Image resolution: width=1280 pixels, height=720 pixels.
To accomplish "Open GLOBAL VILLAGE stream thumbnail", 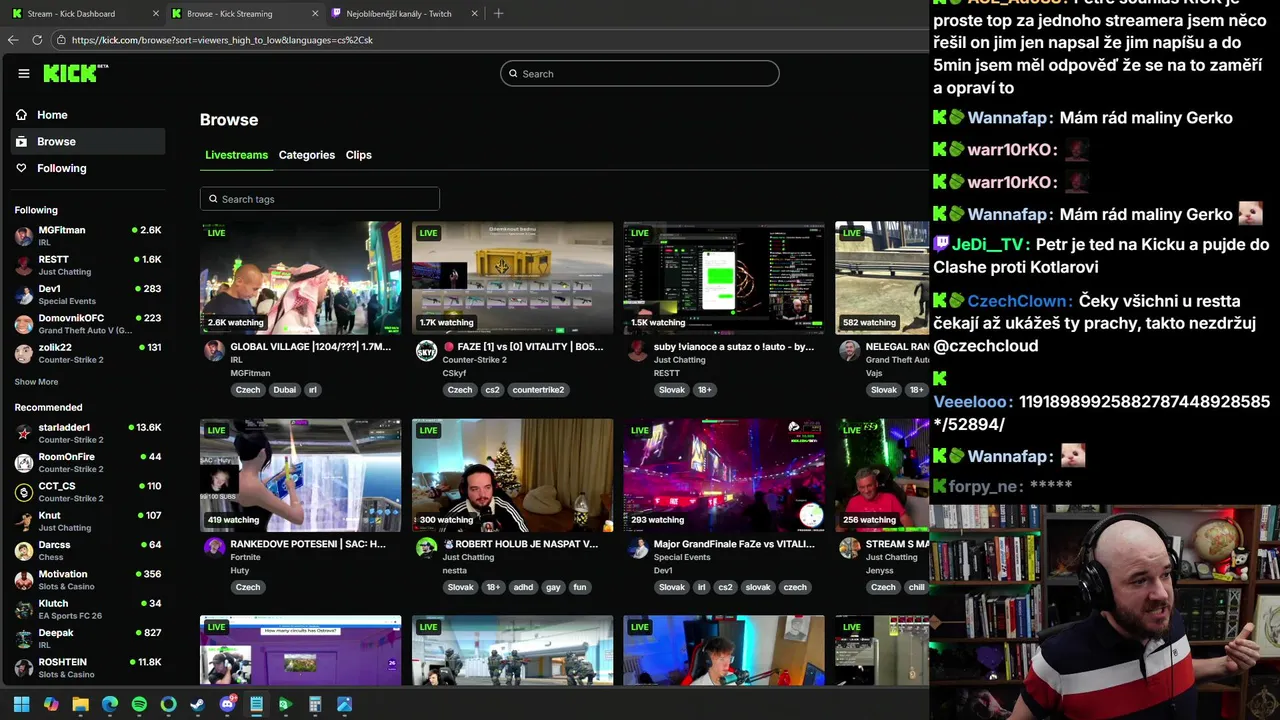I will (x=301, y=278).
